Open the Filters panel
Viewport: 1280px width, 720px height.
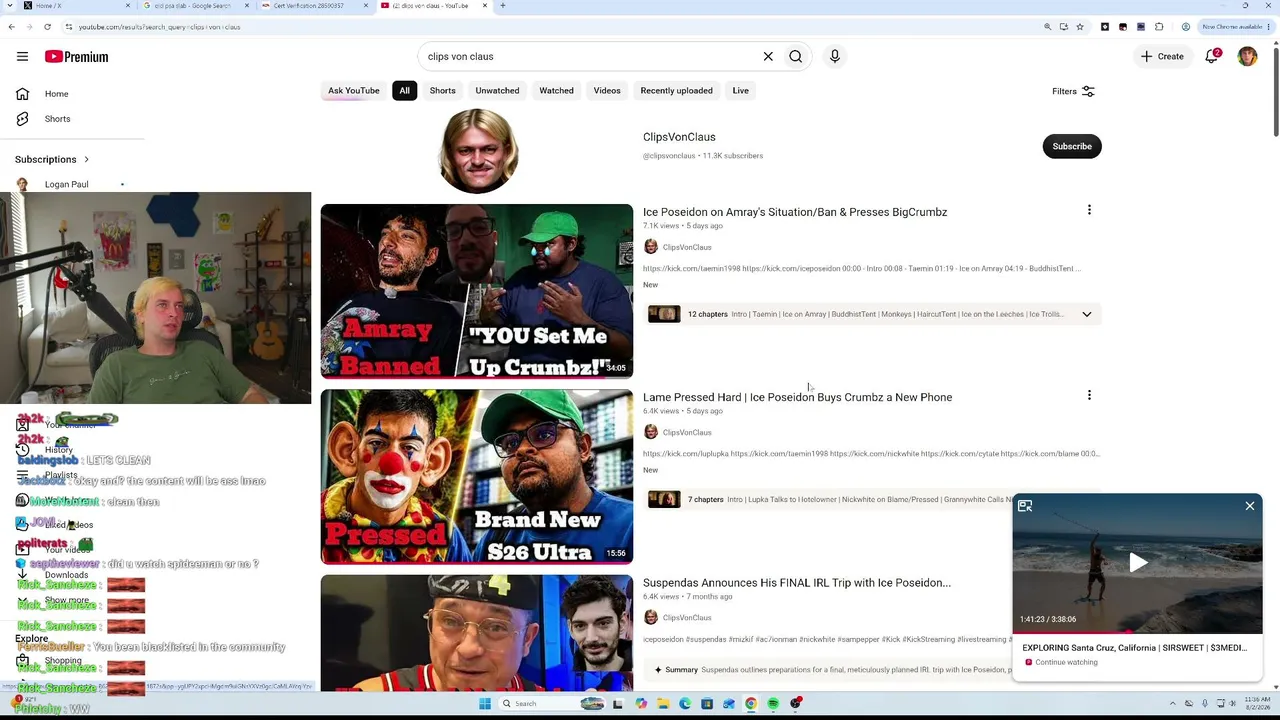click(1073, 91)
